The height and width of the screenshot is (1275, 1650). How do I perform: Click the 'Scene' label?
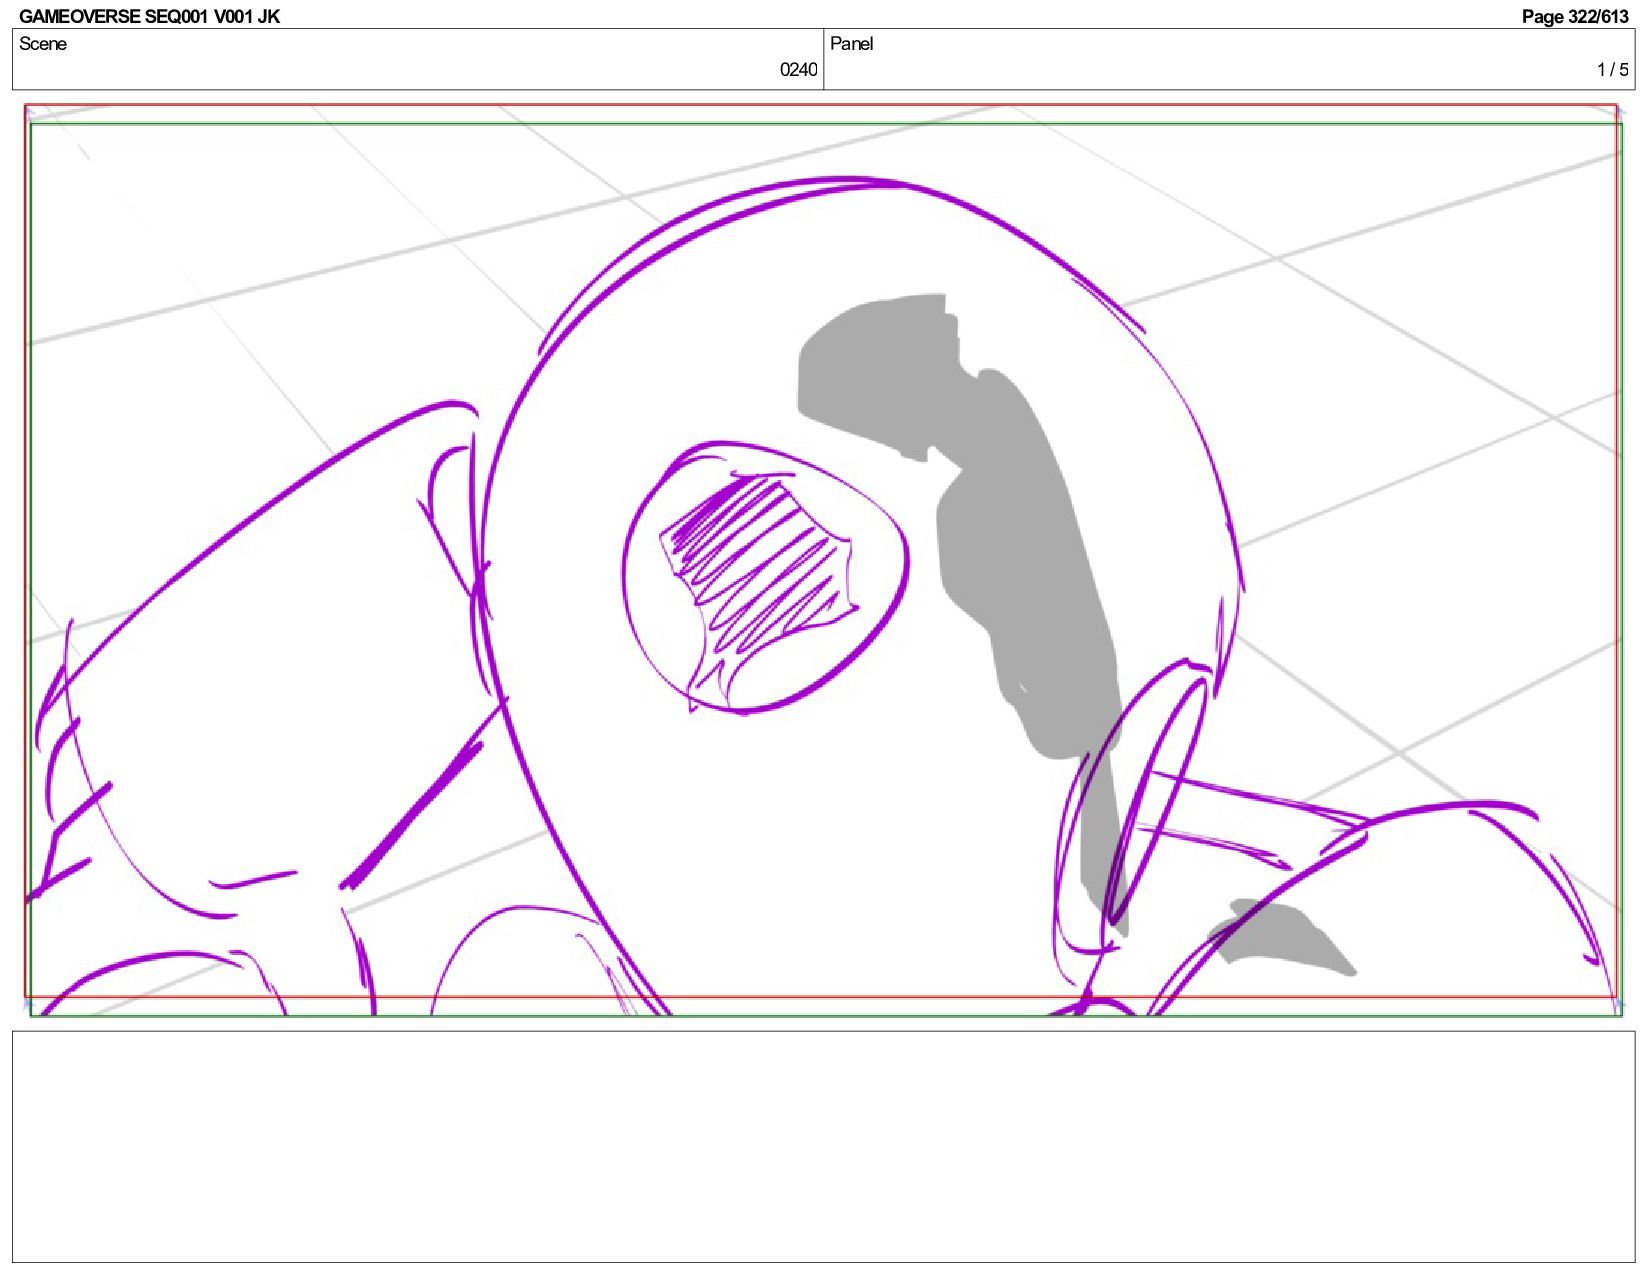pos(43,44)
